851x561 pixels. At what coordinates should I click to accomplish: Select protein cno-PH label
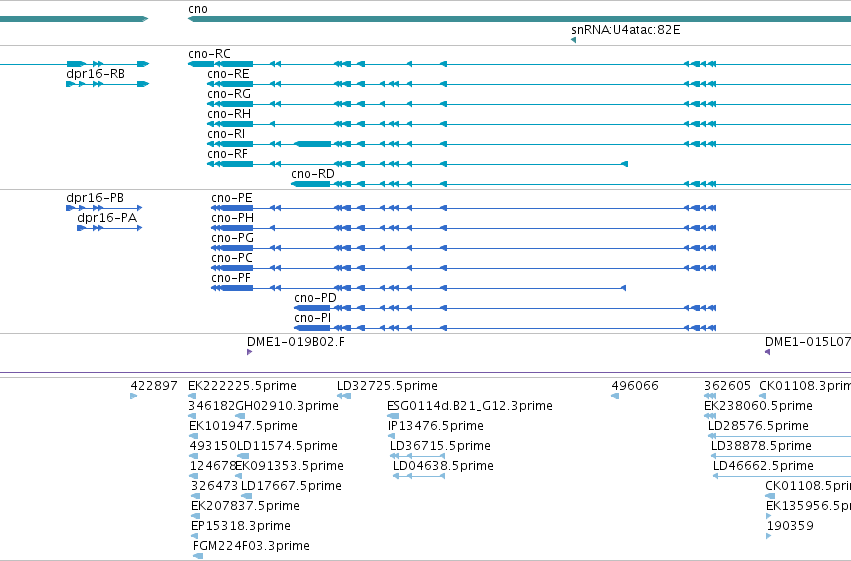coord(232,218)
